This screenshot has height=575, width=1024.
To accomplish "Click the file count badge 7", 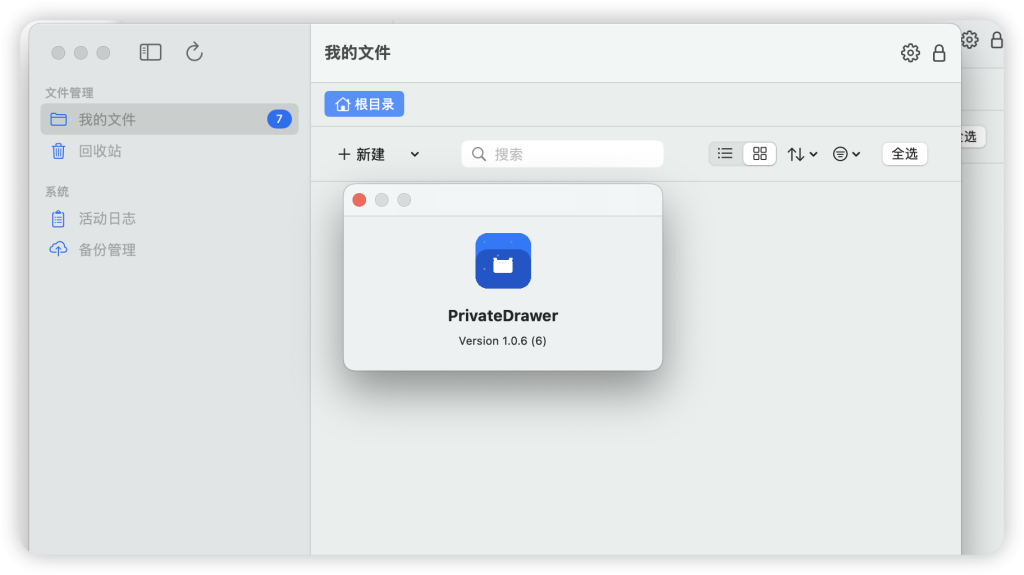I will click(279, 119).
